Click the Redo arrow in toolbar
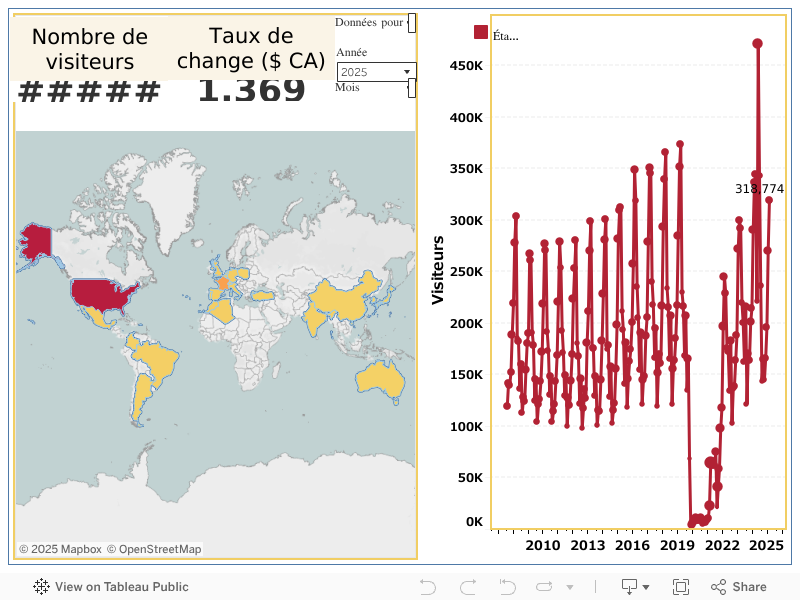This screenshot has height=600, width=800. (468, 587)
